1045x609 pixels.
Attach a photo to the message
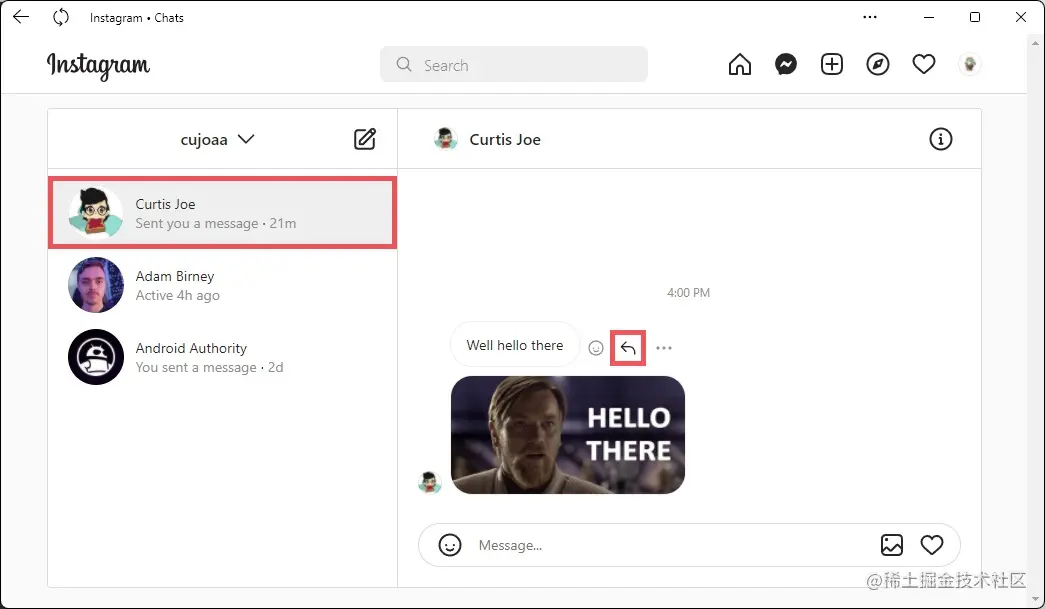click(892, 545)
